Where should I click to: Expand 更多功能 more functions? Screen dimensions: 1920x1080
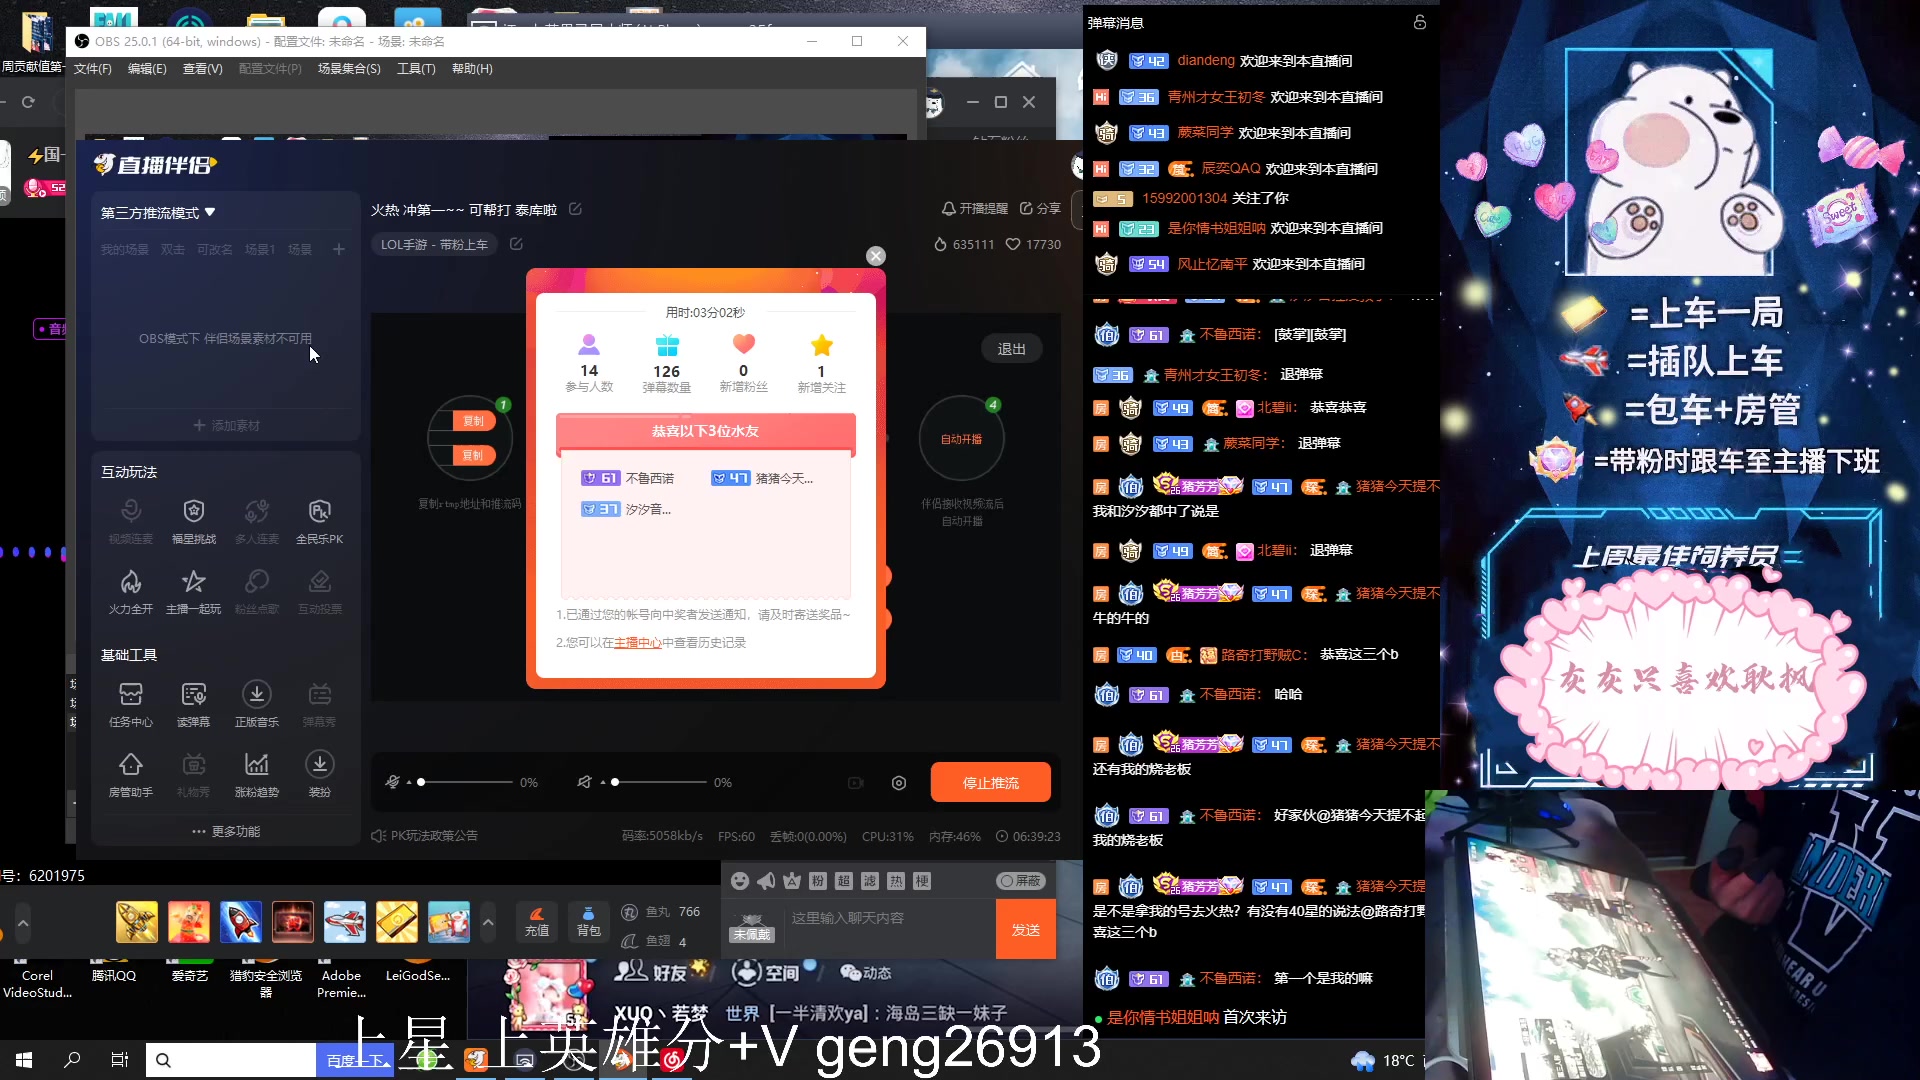coord(226,832)
